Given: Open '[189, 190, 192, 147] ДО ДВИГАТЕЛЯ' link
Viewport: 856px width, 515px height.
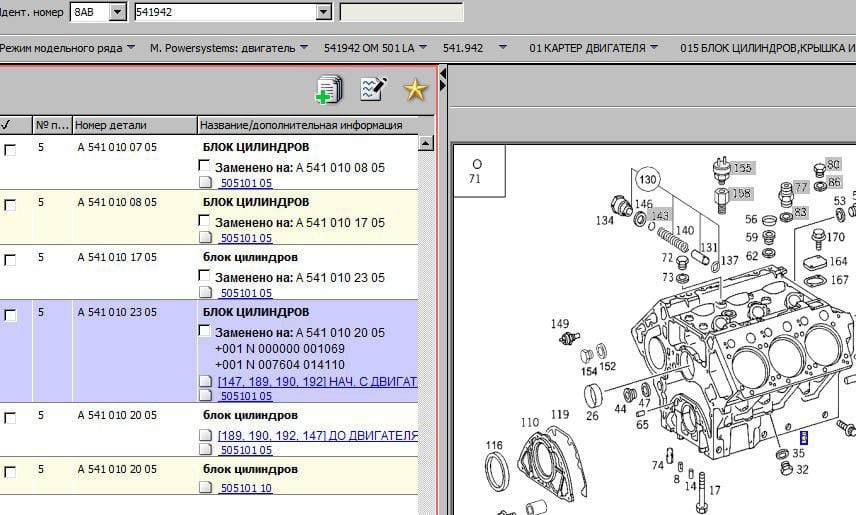Looking at the screenshot, I should click(317, 435).
